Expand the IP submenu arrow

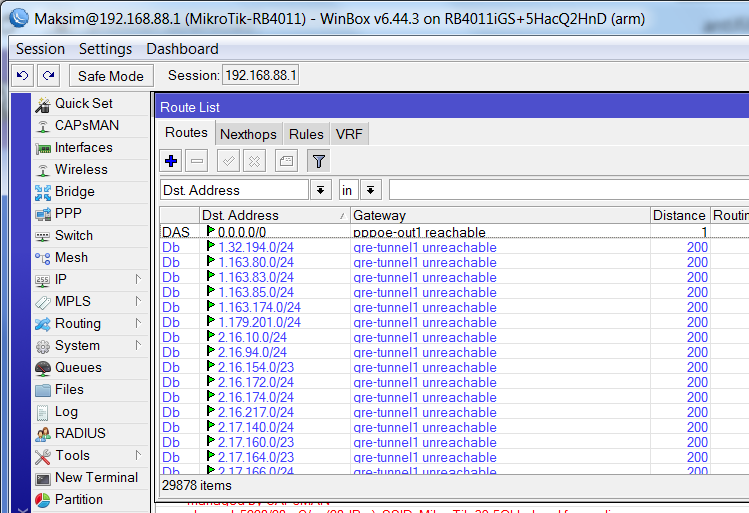(x=138, y=279)
